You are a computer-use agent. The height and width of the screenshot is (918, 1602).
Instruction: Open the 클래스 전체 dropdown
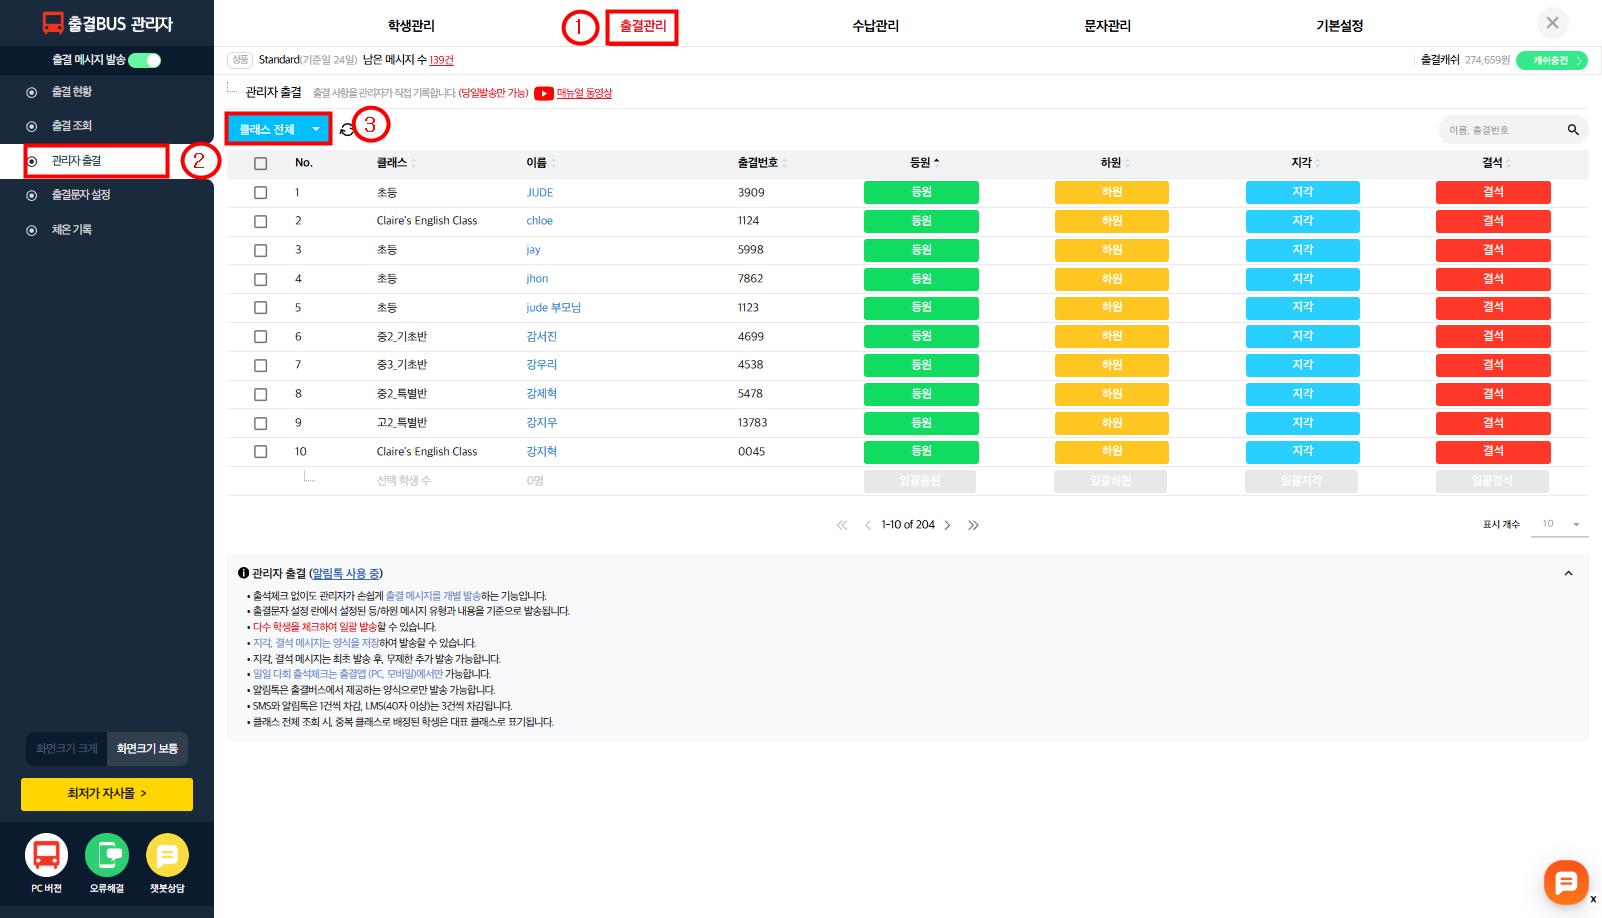point(278,129)
